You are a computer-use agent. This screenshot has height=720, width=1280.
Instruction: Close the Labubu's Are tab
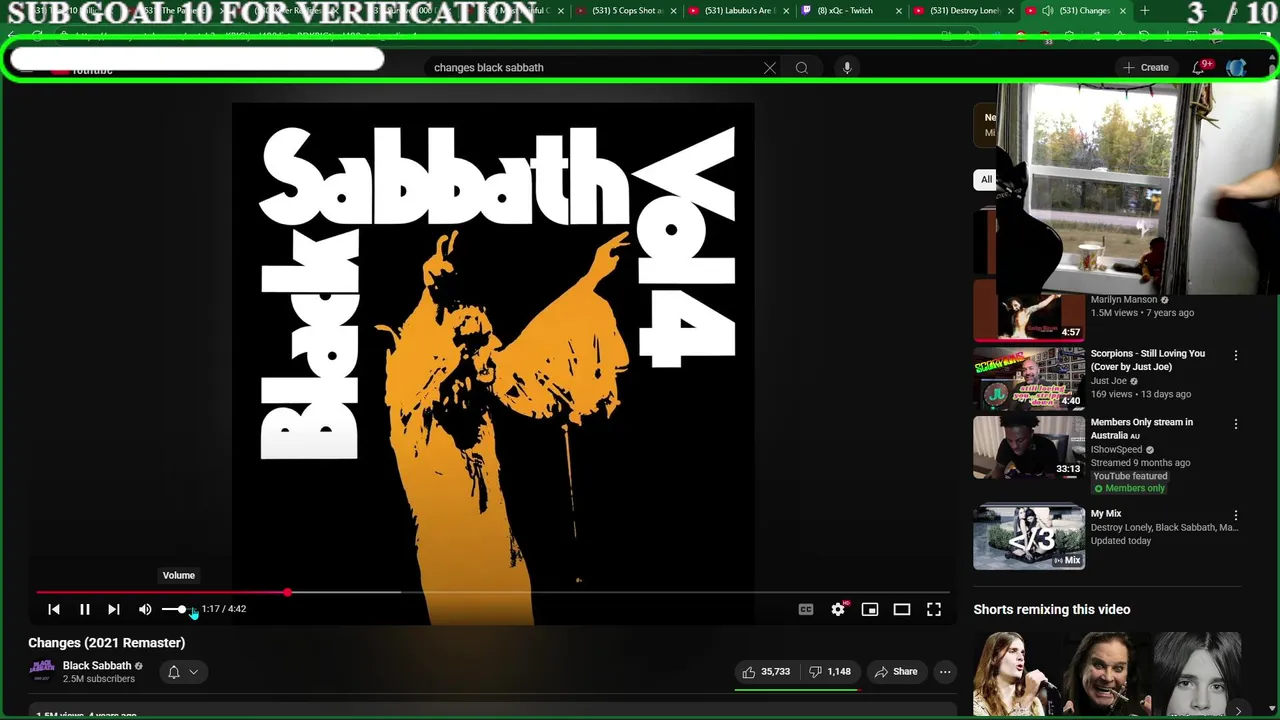coord(786,11)
